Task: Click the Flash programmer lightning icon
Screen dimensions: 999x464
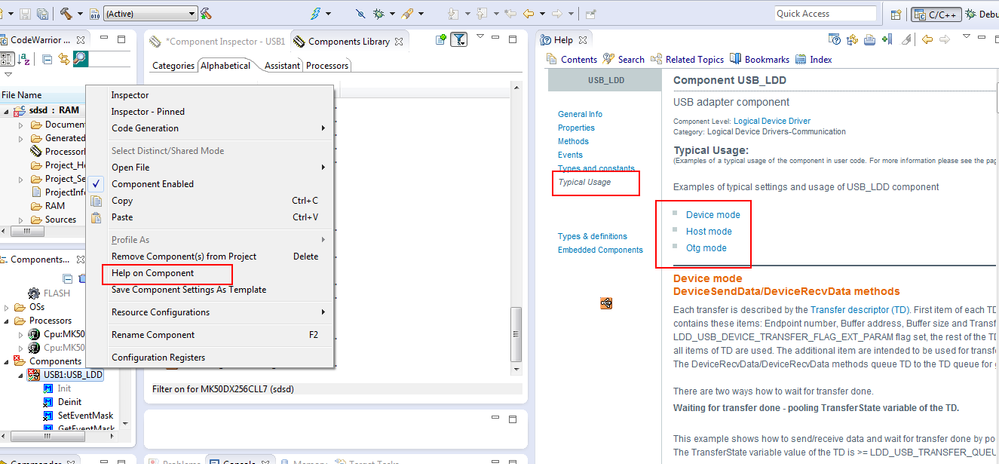Action: pyautogui.click(x=315, y=13)
